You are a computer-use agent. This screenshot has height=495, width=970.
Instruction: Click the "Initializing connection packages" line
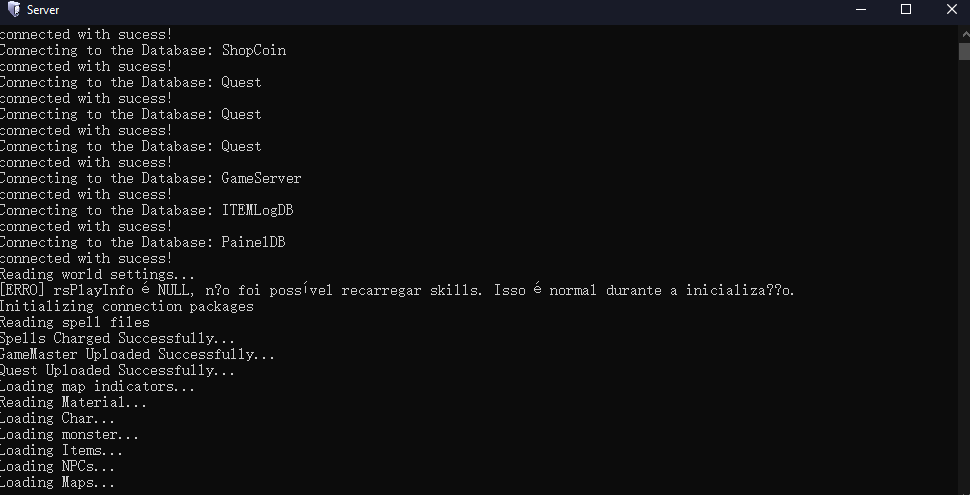(127, 306)
